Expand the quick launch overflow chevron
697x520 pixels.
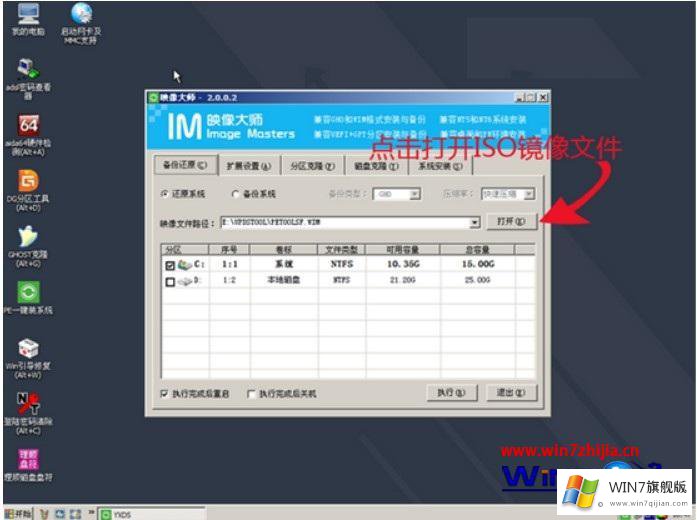(x=91, y=513)
